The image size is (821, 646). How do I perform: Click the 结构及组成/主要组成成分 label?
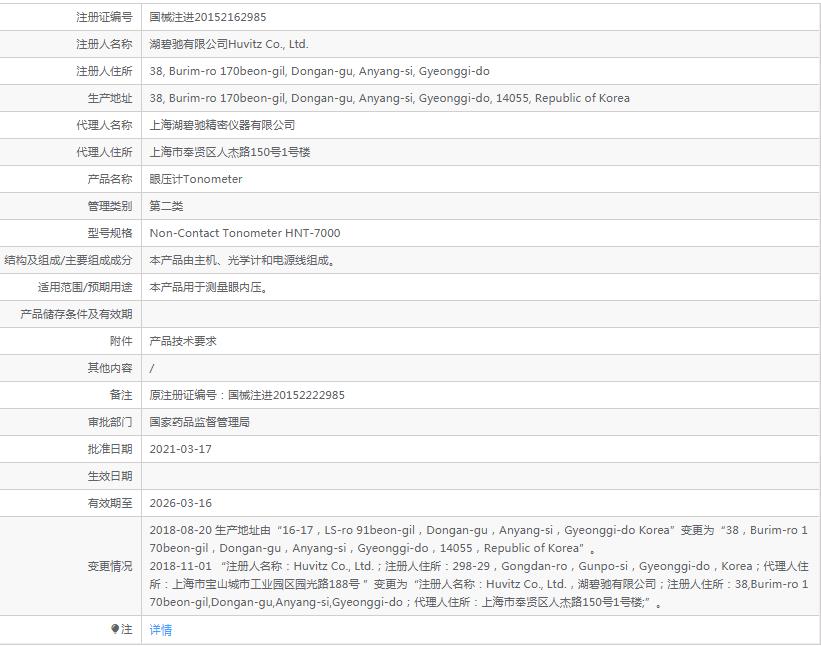click(68, 260)
